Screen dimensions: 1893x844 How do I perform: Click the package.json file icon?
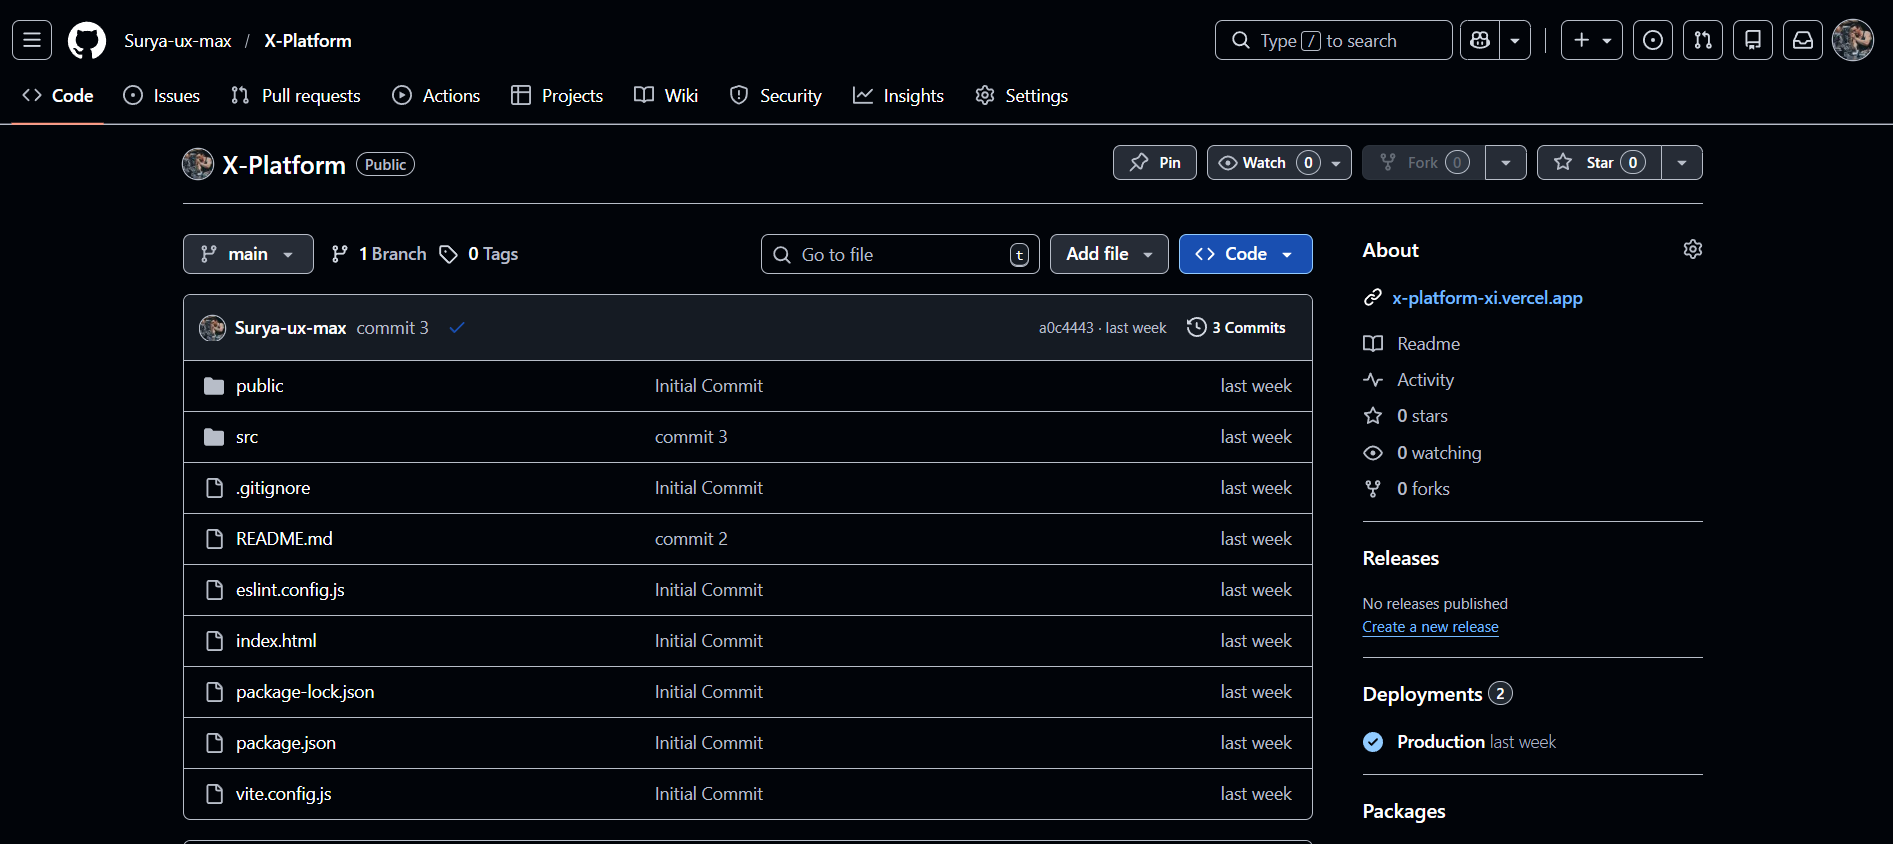pos(214,743)
